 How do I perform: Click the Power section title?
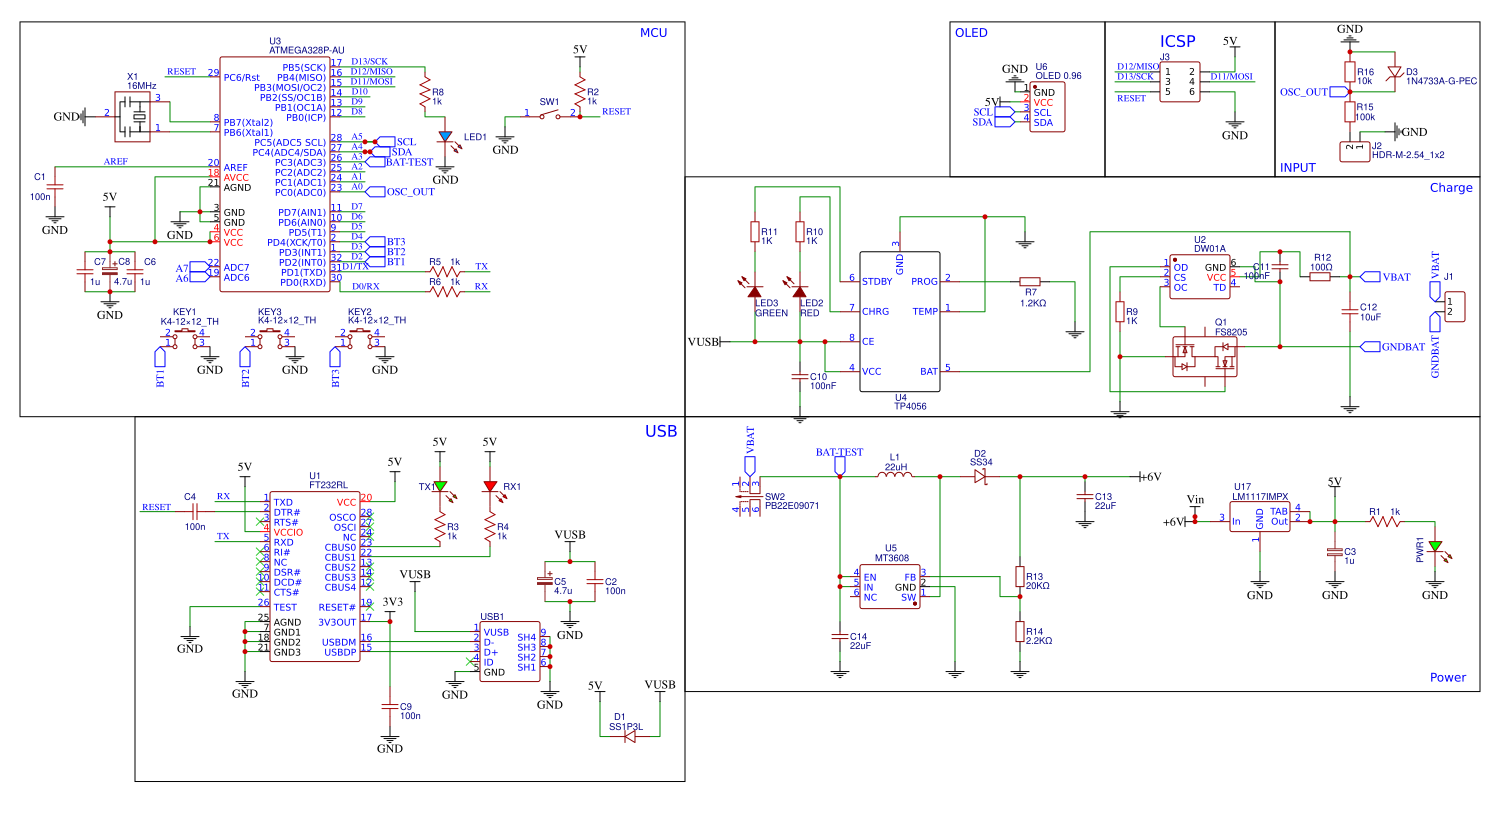1448,678
